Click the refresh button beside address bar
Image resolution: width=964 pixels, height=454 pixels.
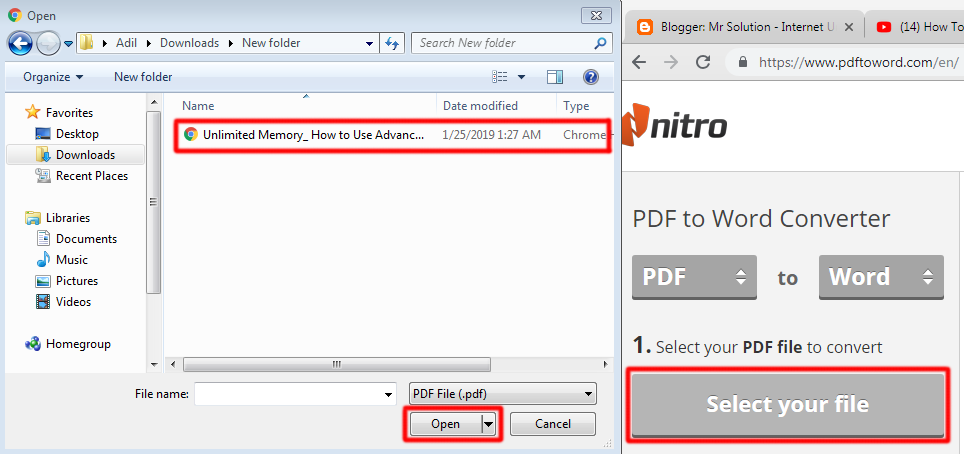pos(392,43)
